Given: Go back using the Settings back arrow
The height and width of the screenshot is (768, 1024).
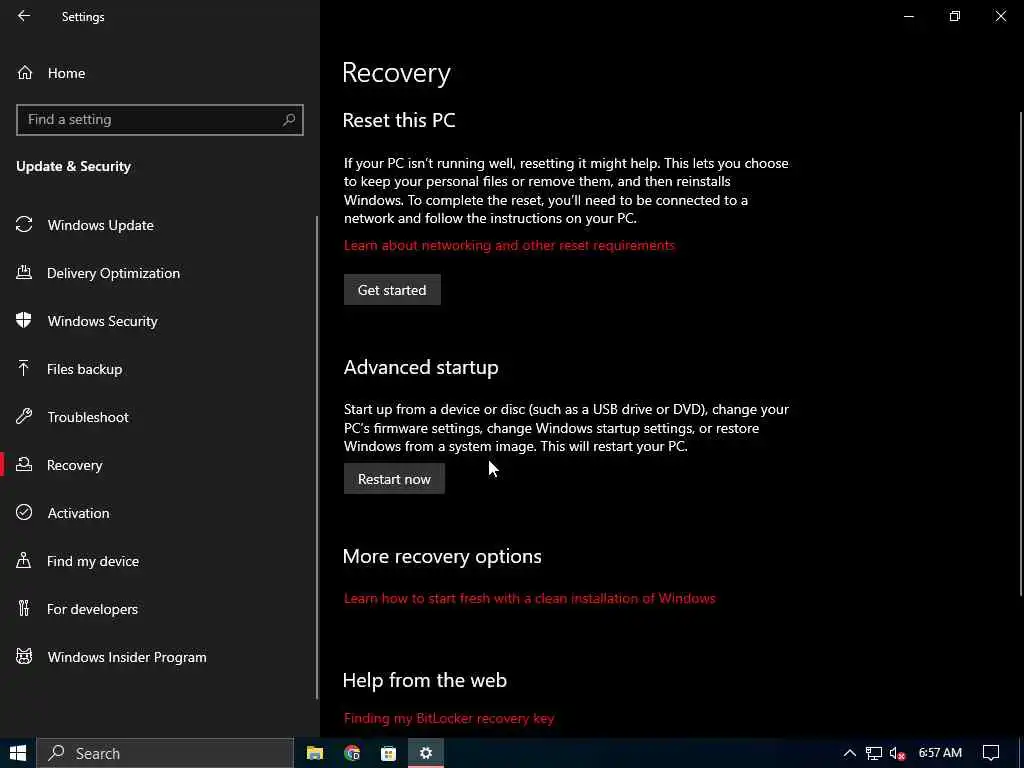Looking at the screenshot, I should [x=24, y=16].
